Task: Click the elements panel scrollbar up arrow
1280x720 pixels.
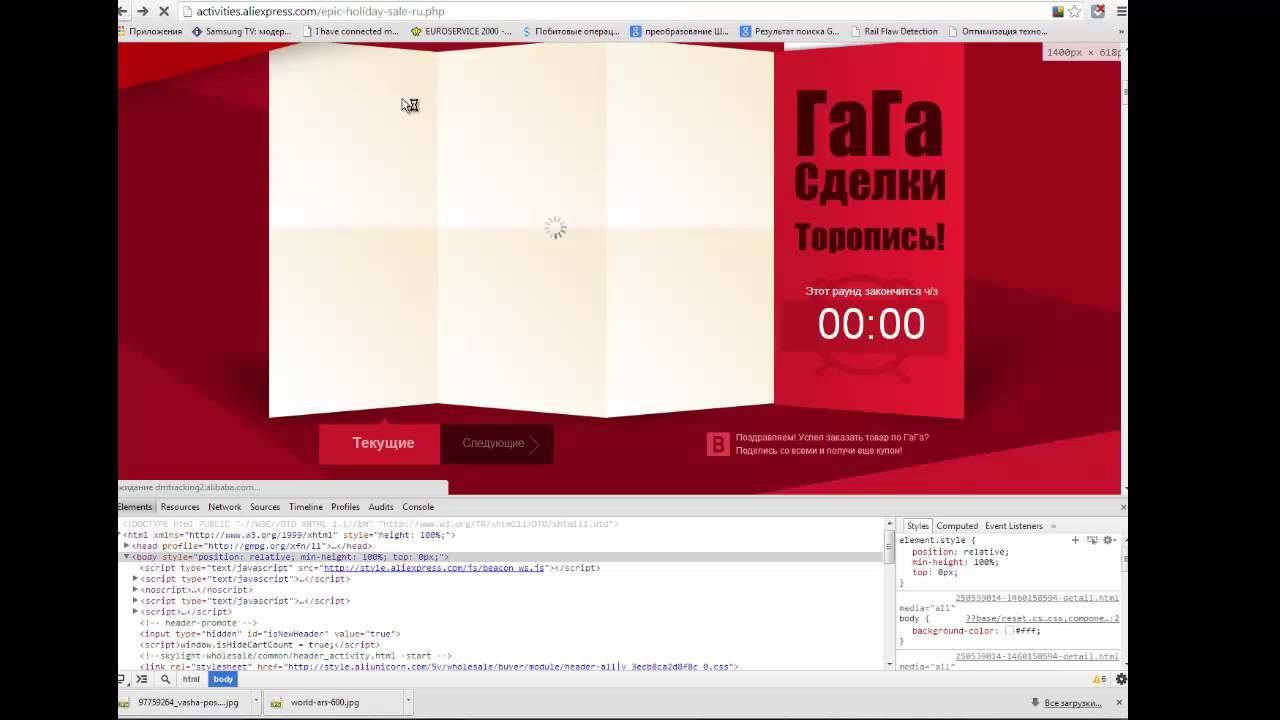Action: pyautogui.click(x=890, y=523)
